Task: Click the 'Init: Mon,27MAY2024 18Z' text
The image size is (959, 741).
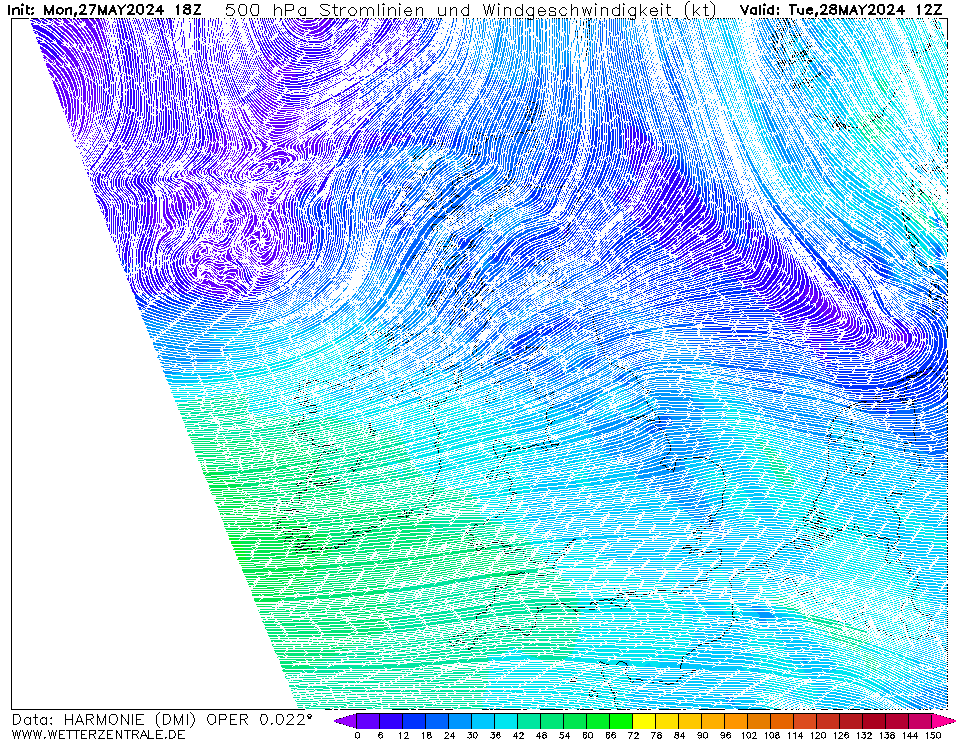Action: (104, 10)
